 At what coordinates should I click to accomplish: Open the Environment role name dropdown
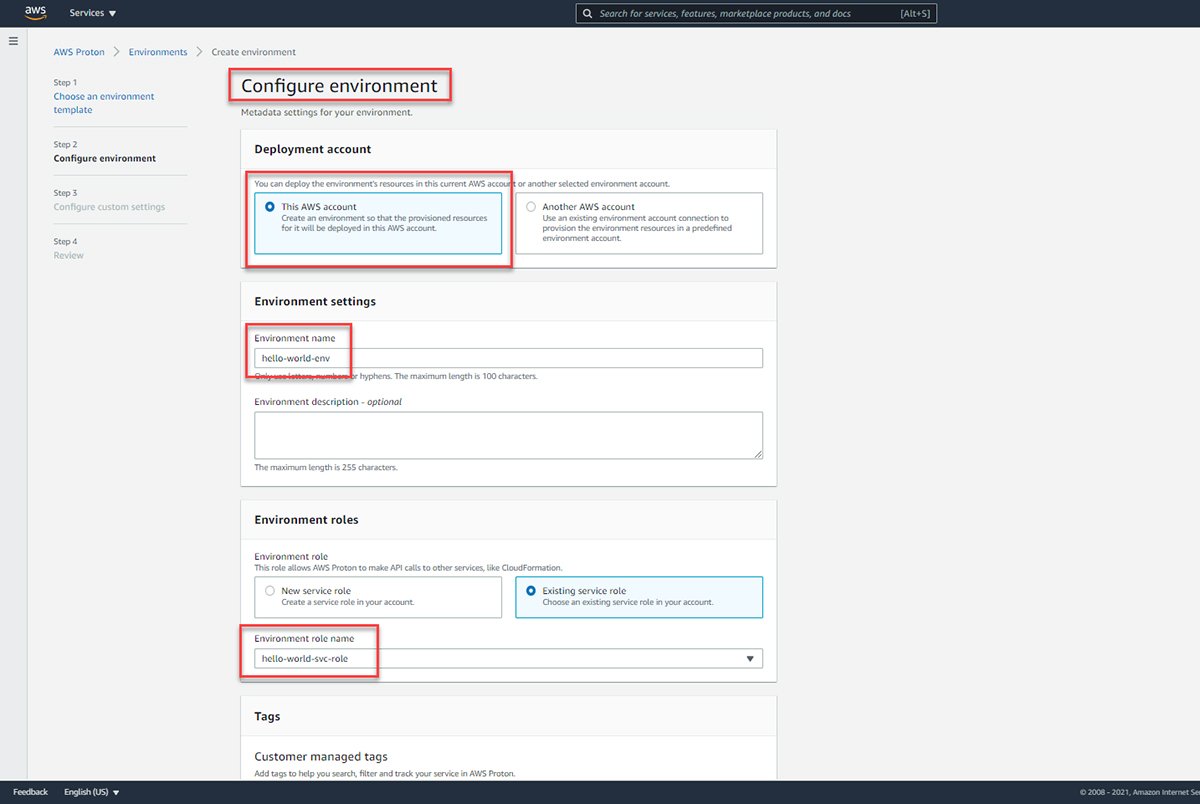(x=751, y=658)
